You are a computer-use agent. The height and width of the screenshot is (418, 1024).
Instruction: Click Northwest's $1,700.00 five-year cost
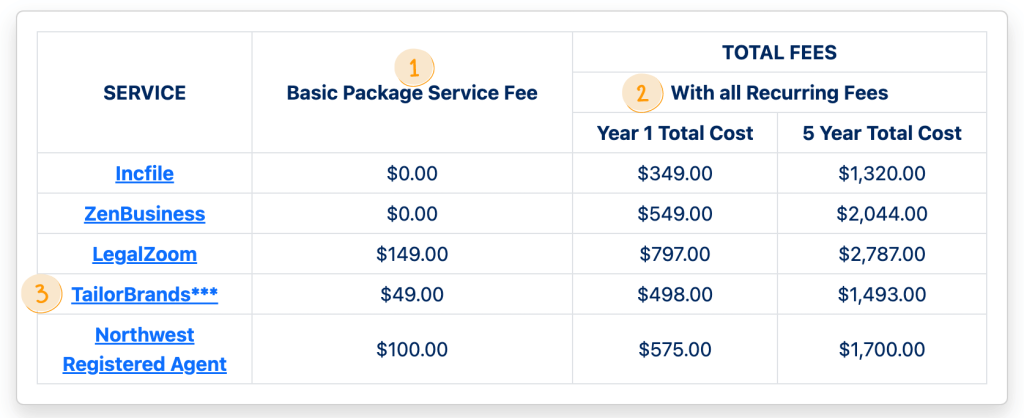(x=882, y=350)
